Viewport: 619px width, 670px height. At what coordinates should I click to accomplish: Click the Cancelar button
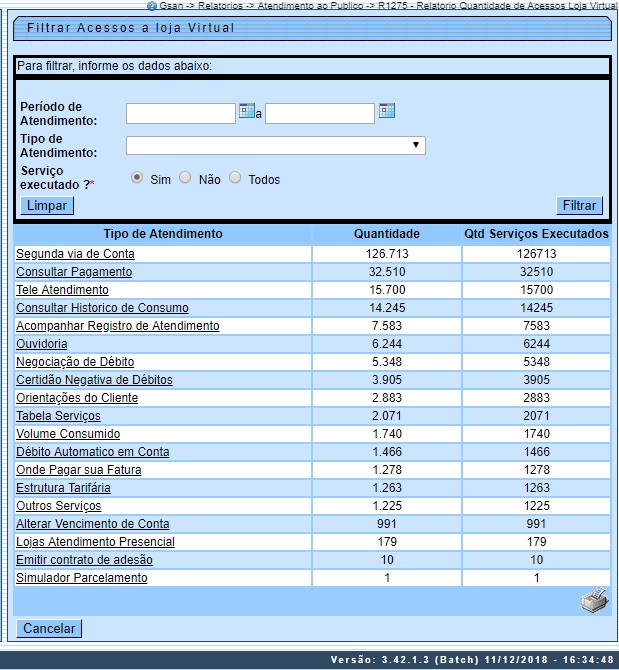(49, 629)
